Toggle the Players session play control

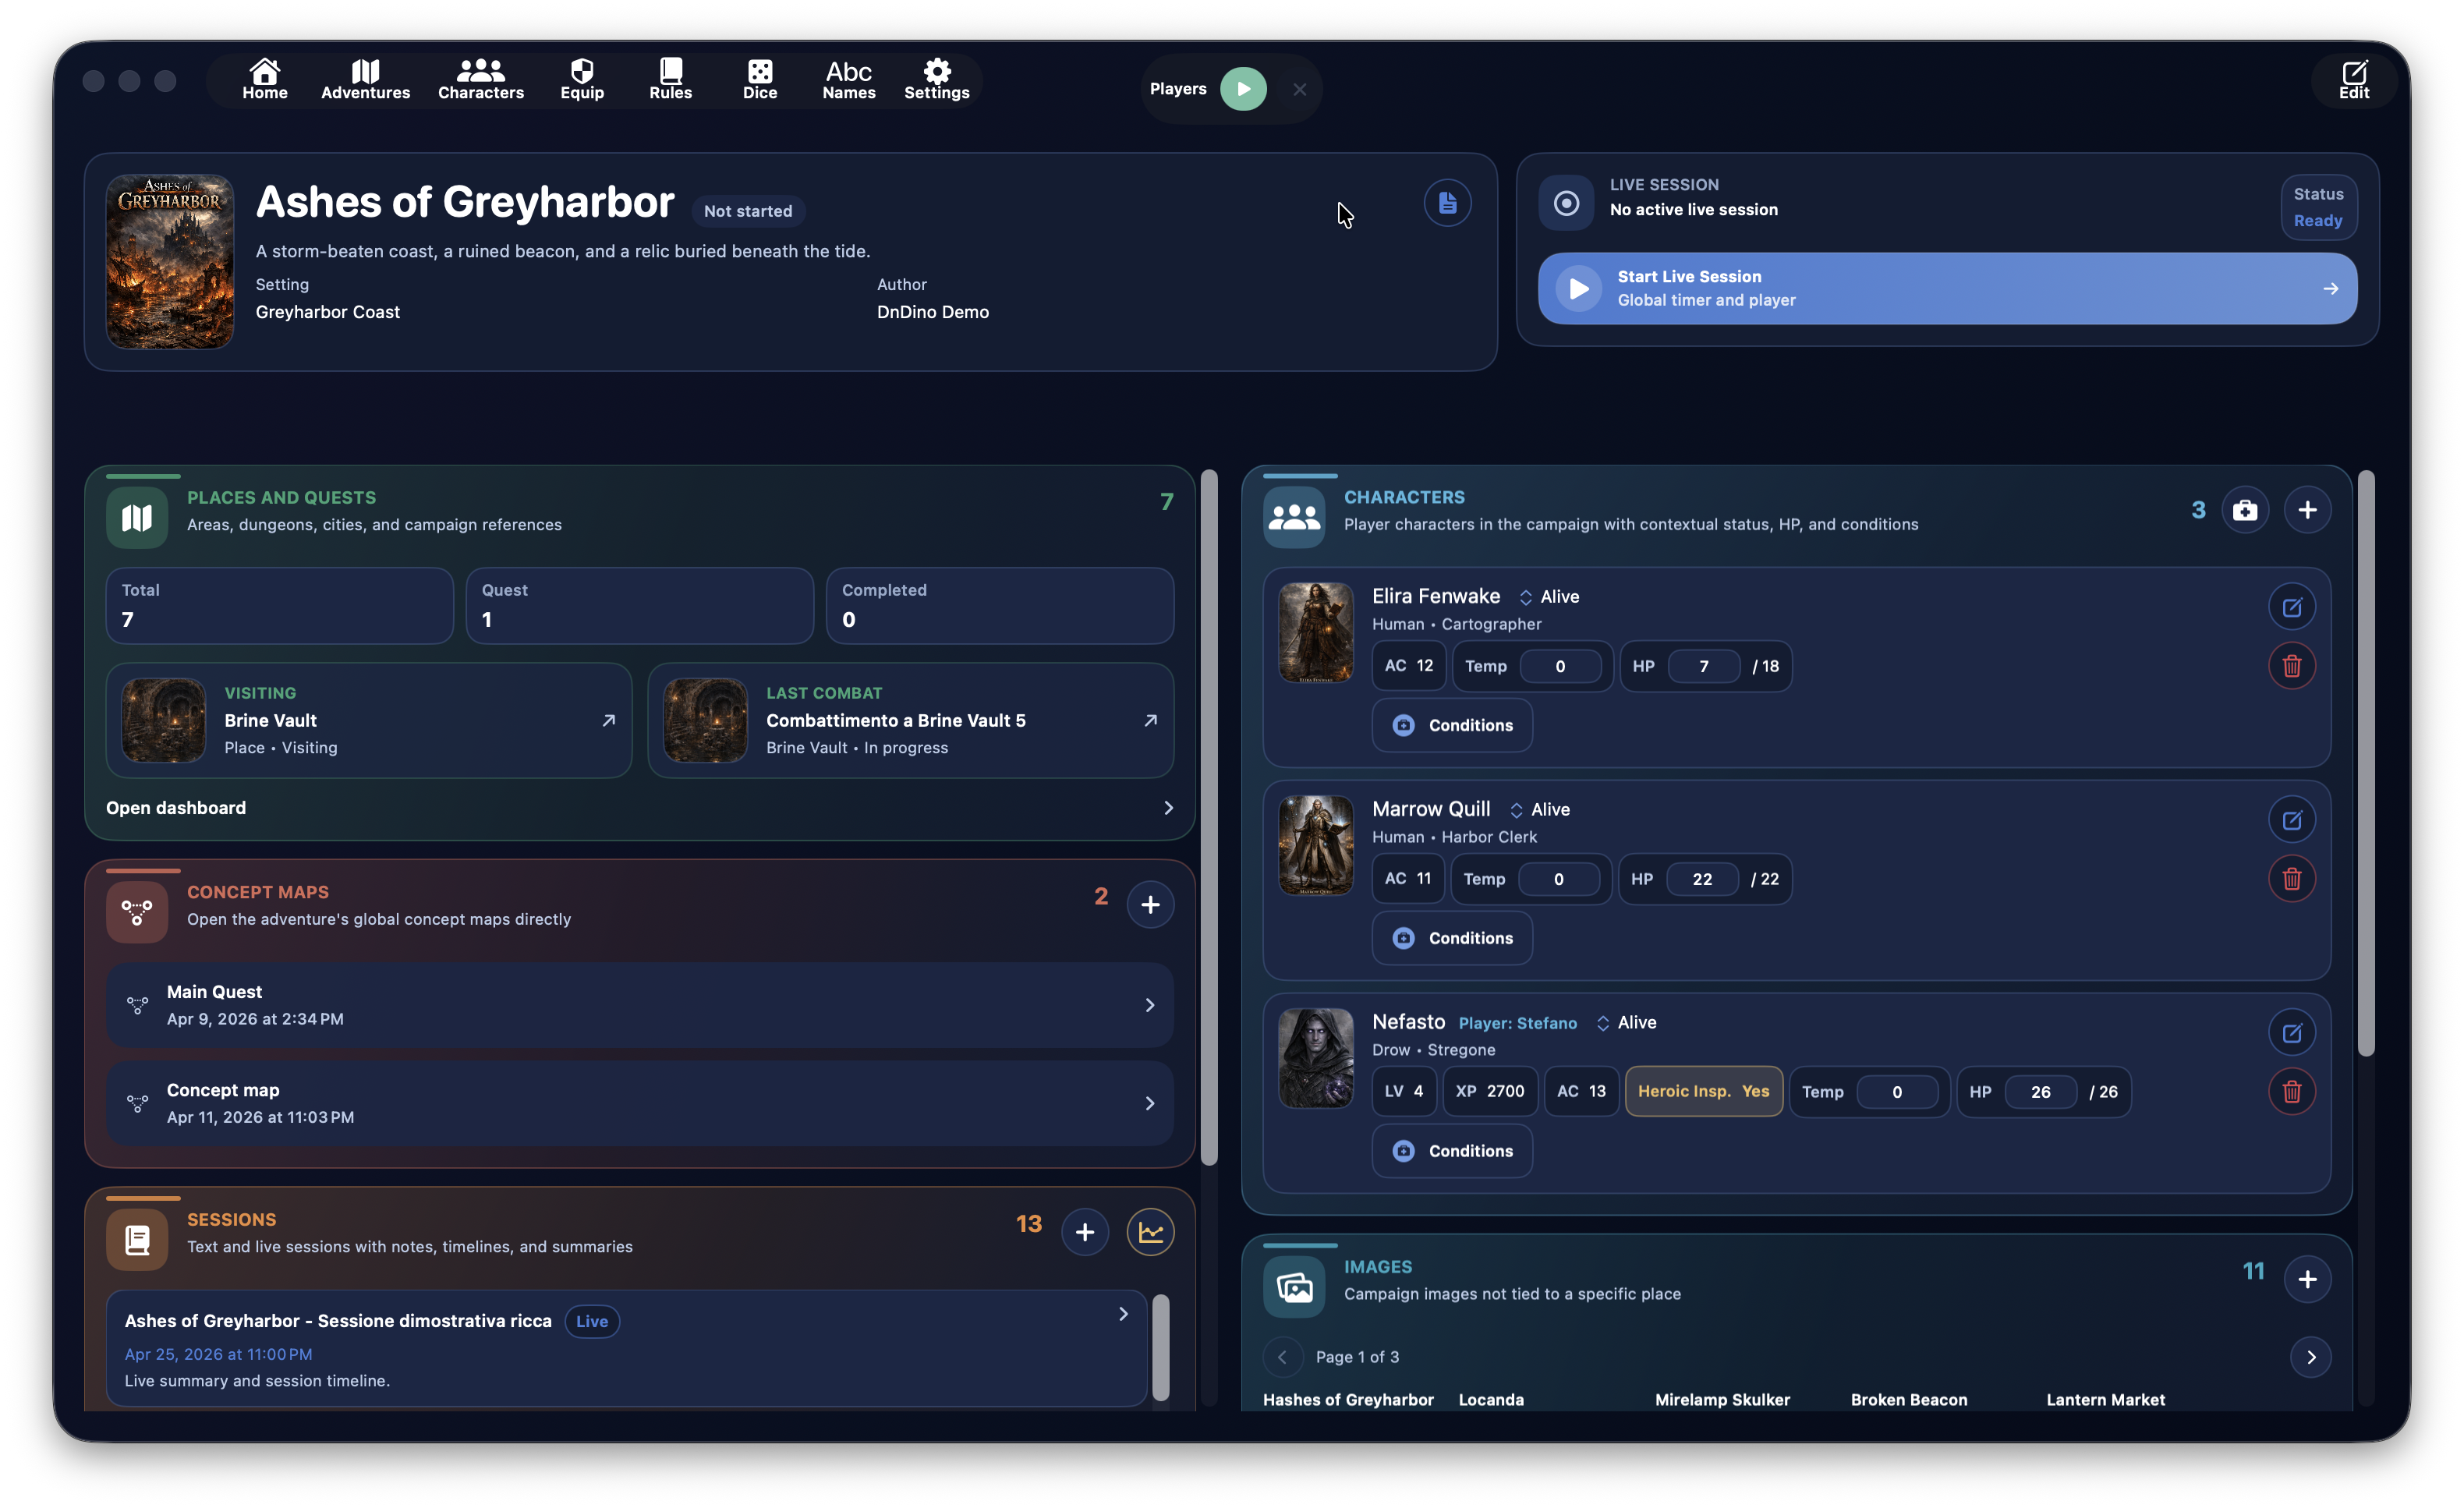click(x=1243, y=88)
